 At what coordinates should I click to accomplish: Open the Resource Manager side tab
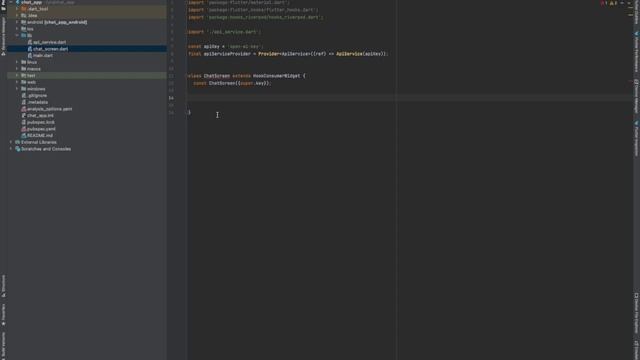[x=3, y=36]
